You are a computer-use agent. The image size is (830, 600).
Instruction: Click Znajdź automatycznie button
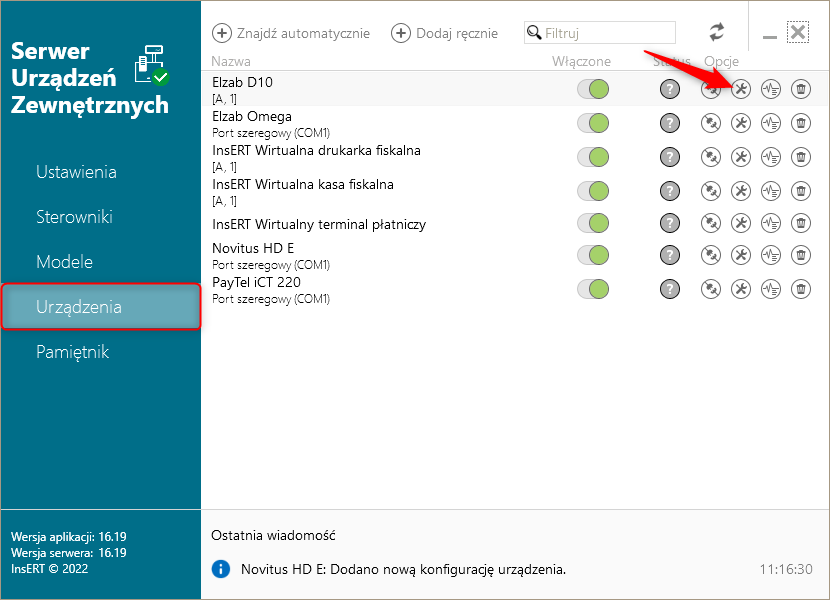tap(291, 33)
